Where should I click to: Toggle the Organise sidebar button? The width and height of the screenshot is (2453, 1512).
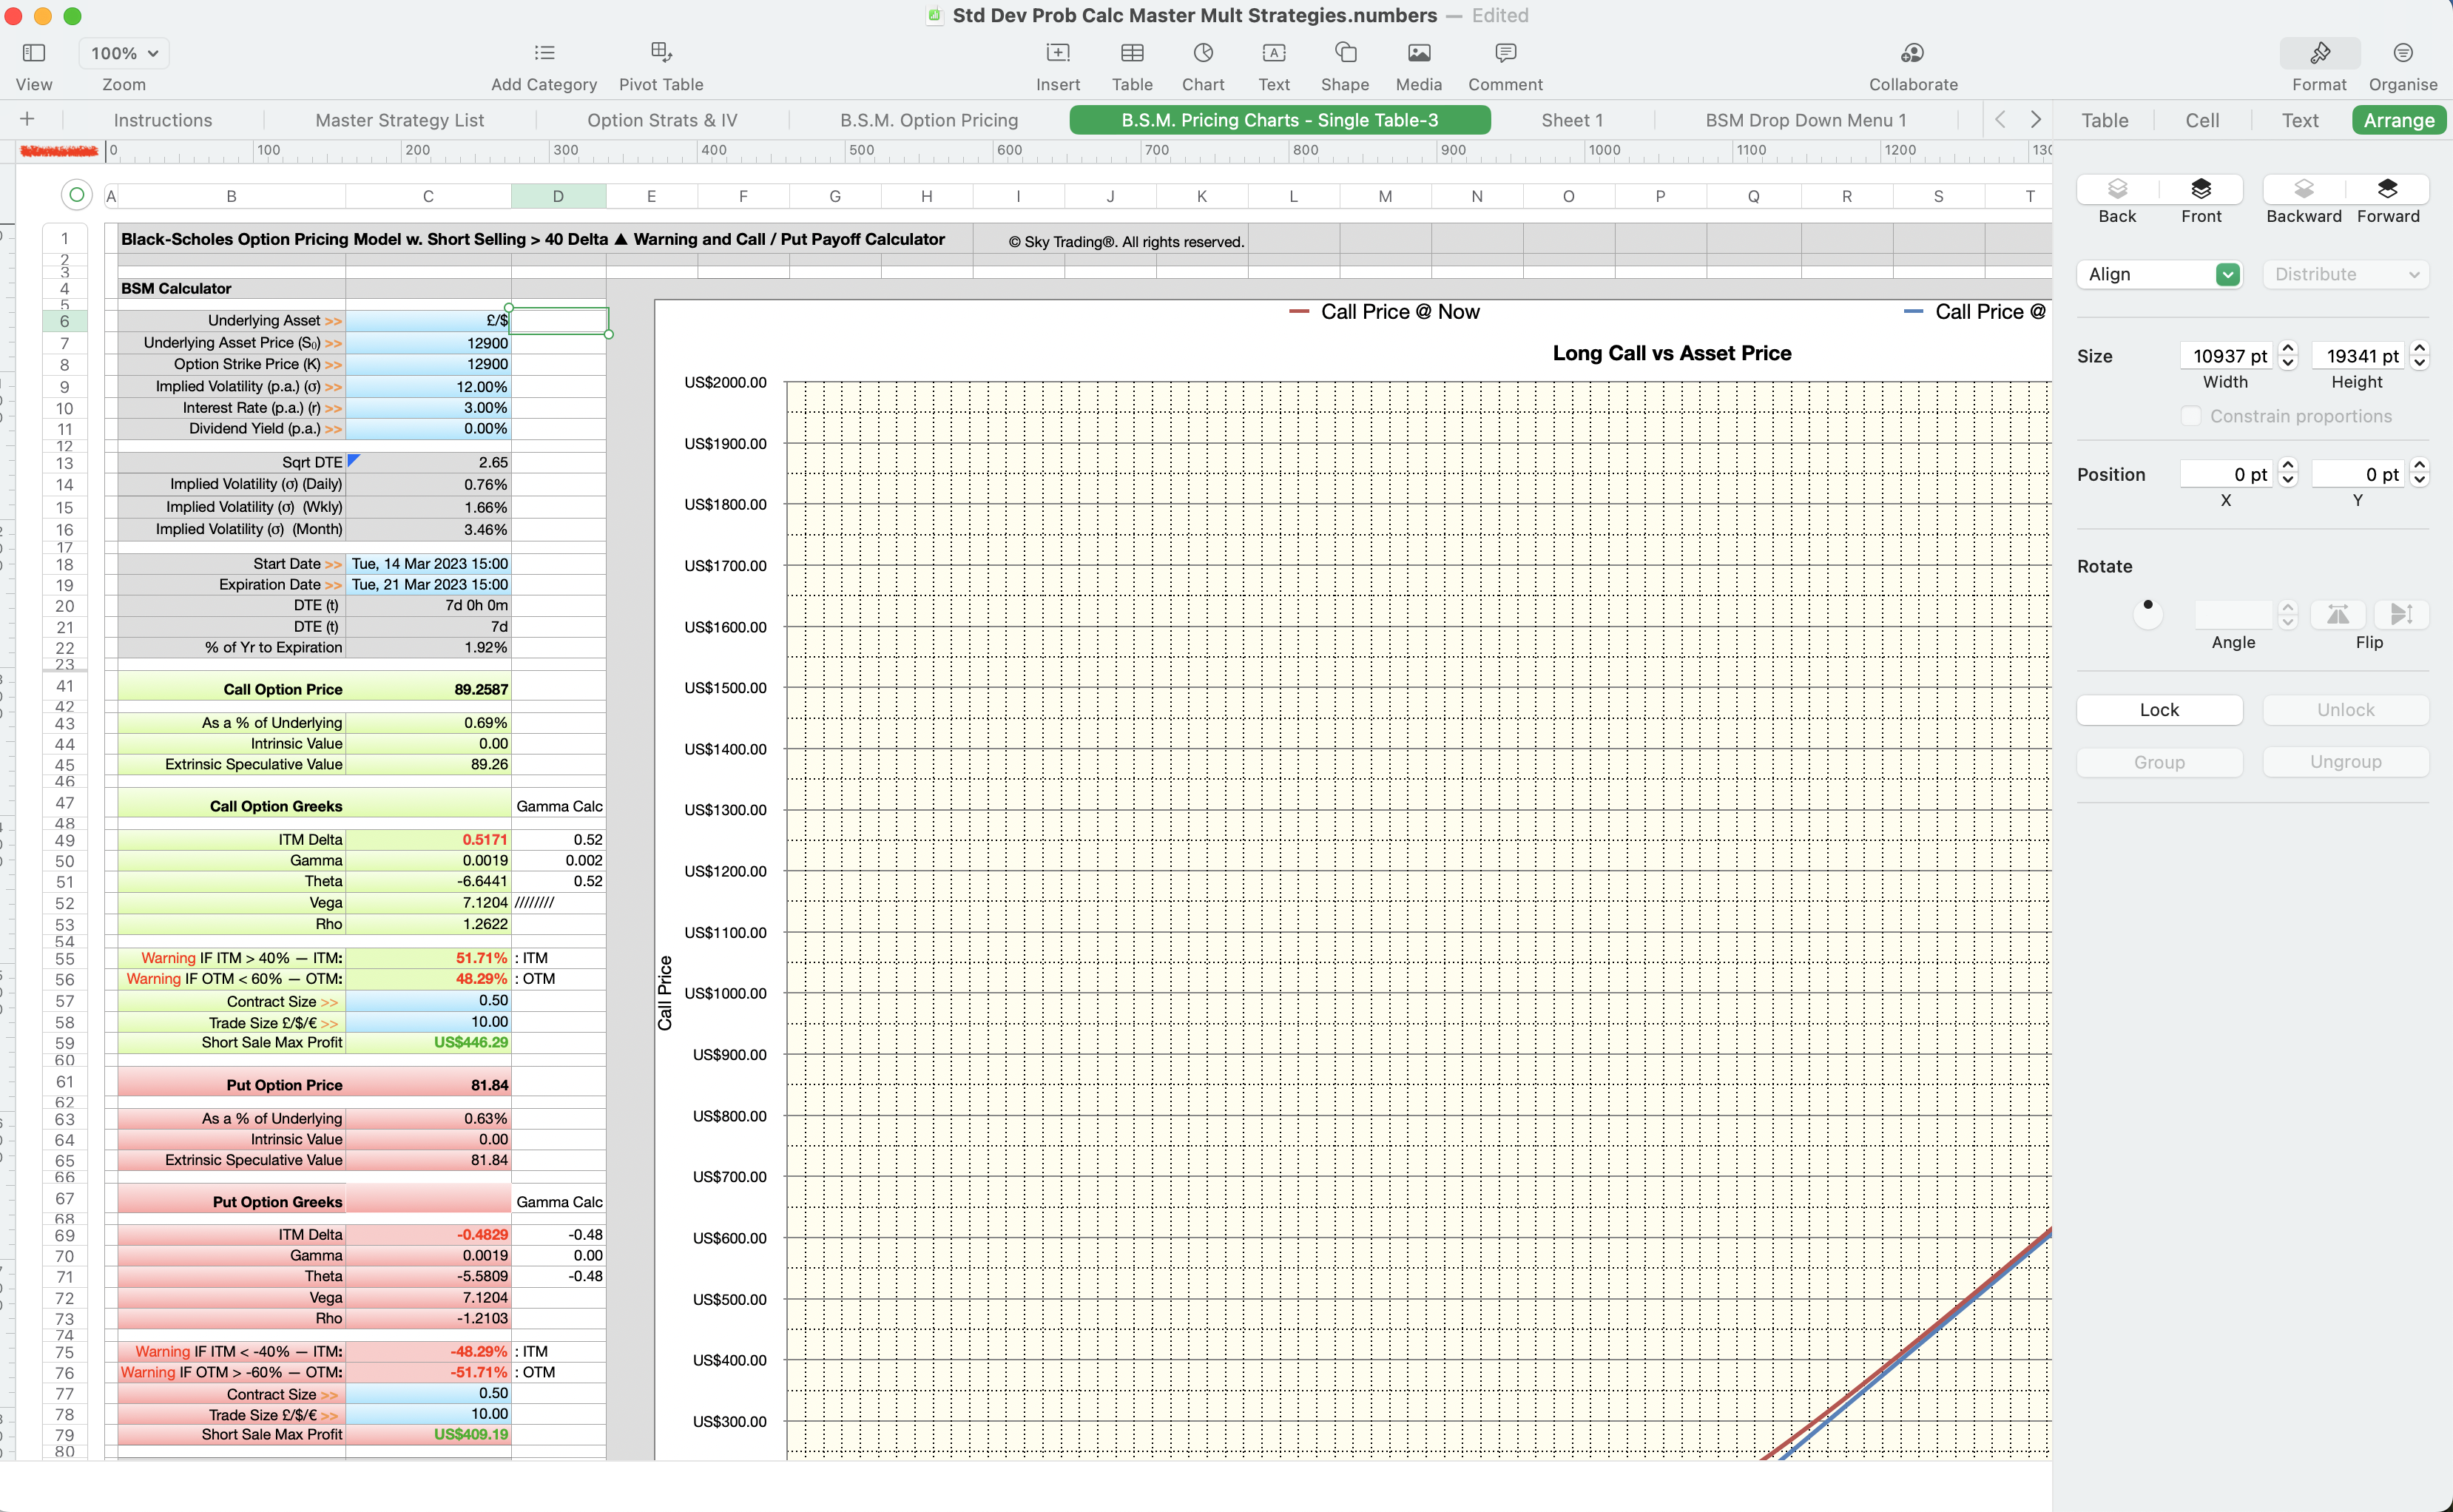click(x=2402, y=53)
